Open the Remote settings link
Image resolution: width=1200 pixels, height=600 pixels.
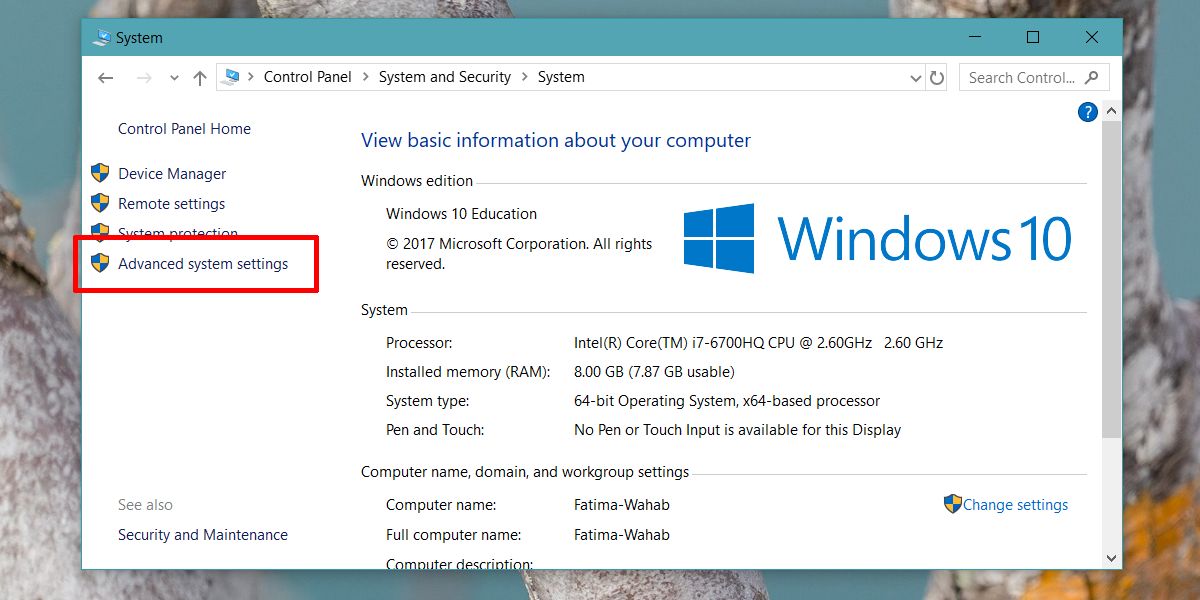click(172, 204)
